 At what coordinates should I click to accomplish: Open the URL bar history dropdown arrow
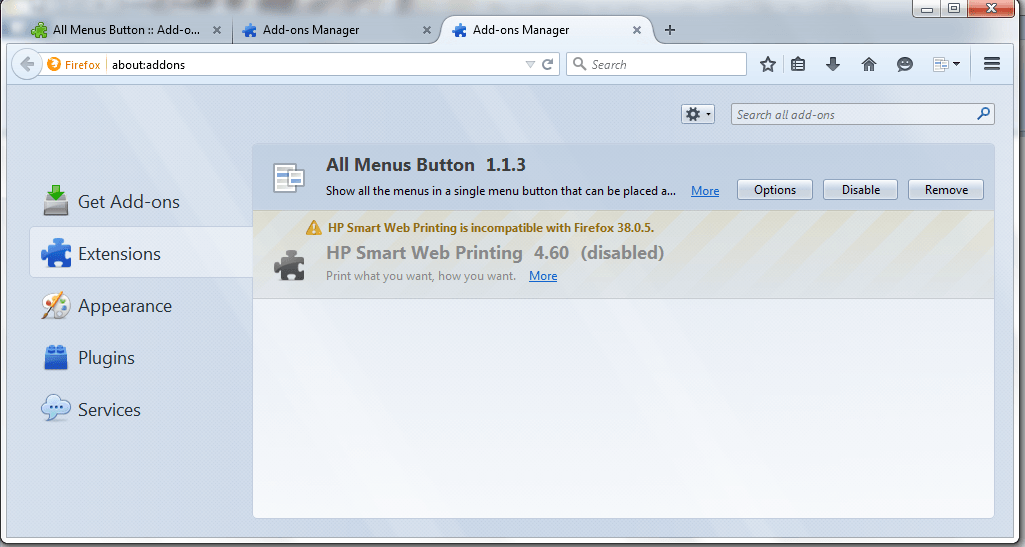[530, 64]
